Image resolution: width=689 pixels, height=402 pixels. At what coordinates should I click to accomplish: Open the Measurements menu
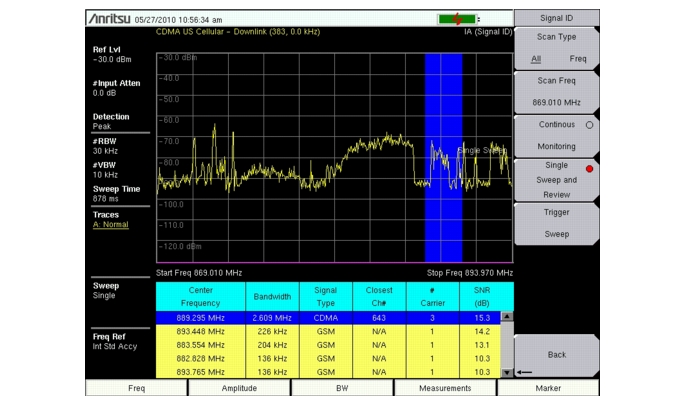(x=445, y=388)
